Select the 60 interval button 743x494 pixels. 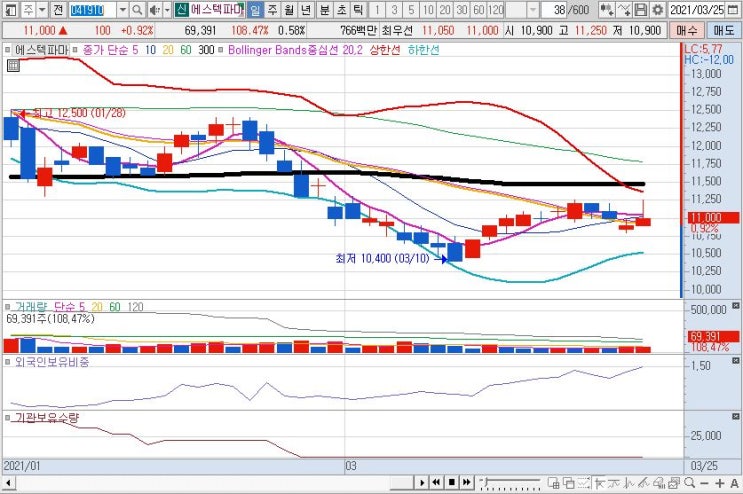(479, 9)
